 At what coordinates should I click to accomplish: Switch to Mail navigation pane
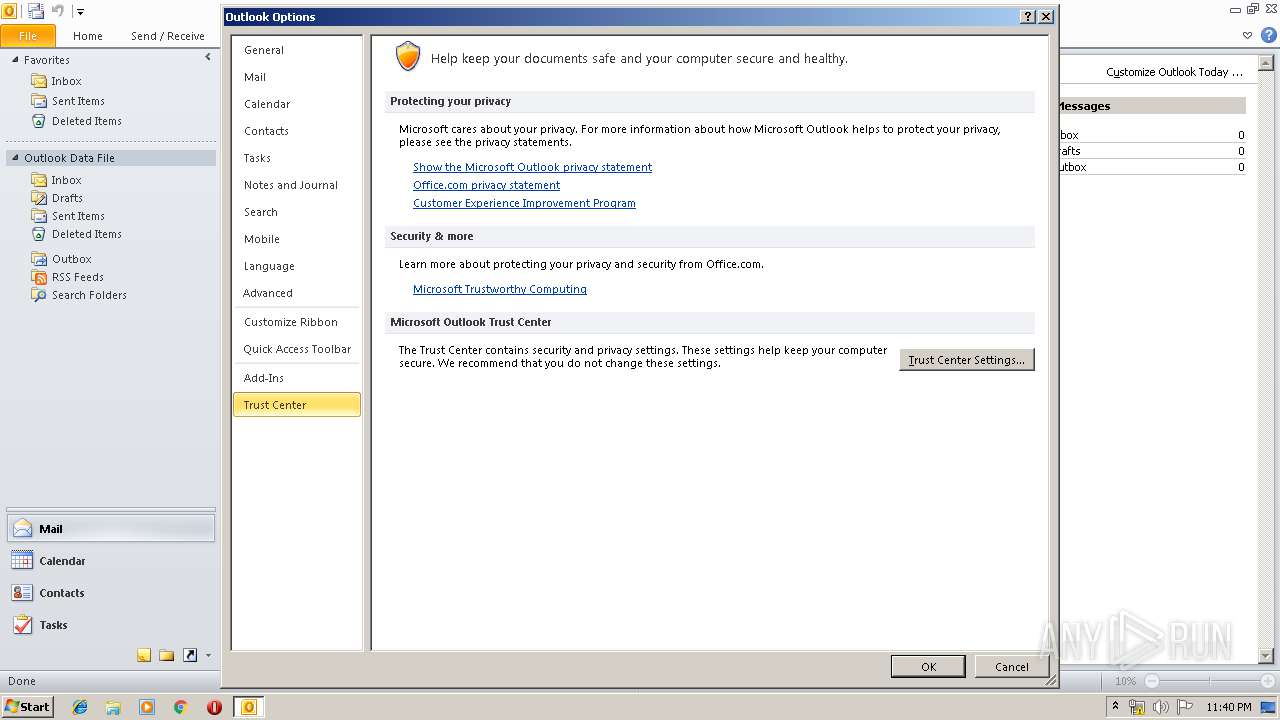(110, 529)
